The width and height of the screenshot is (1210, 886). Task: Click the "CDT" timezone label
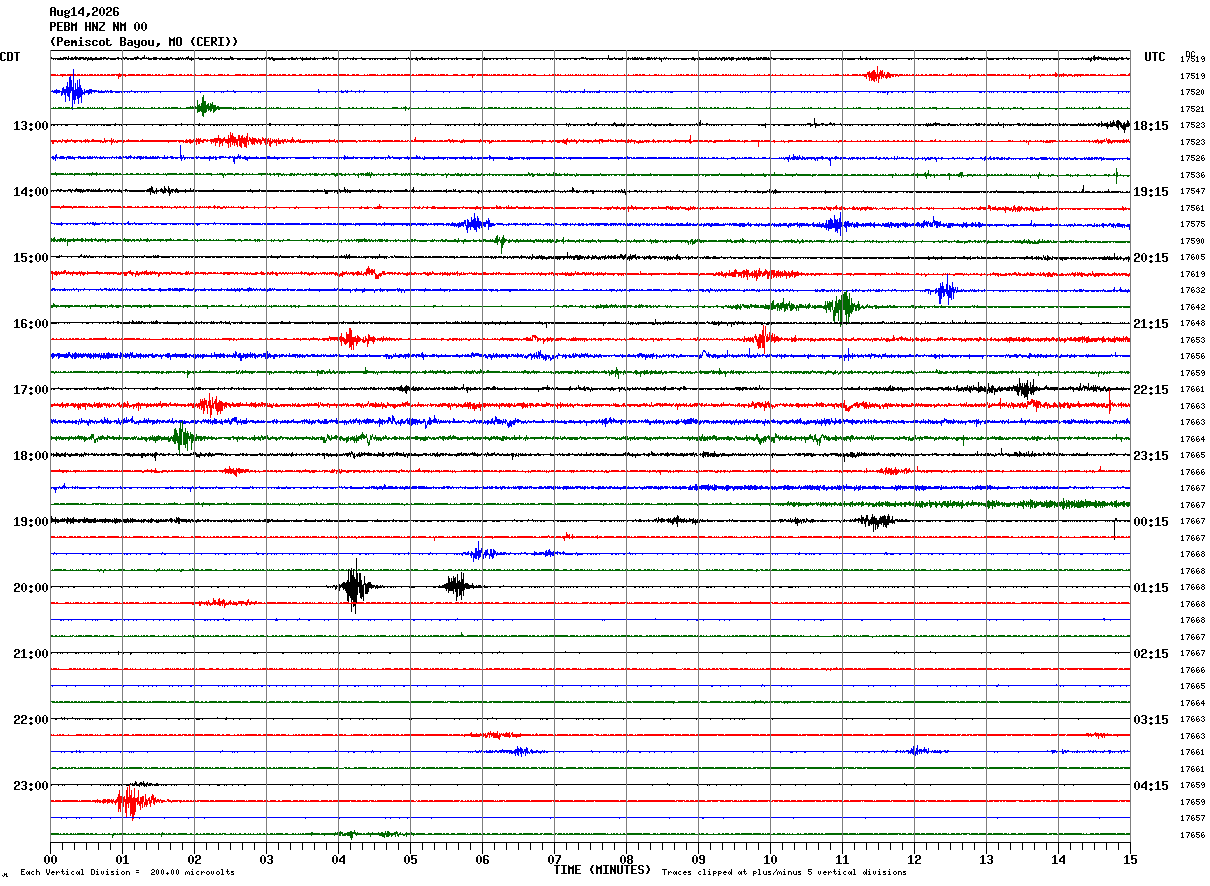[10, 57]
